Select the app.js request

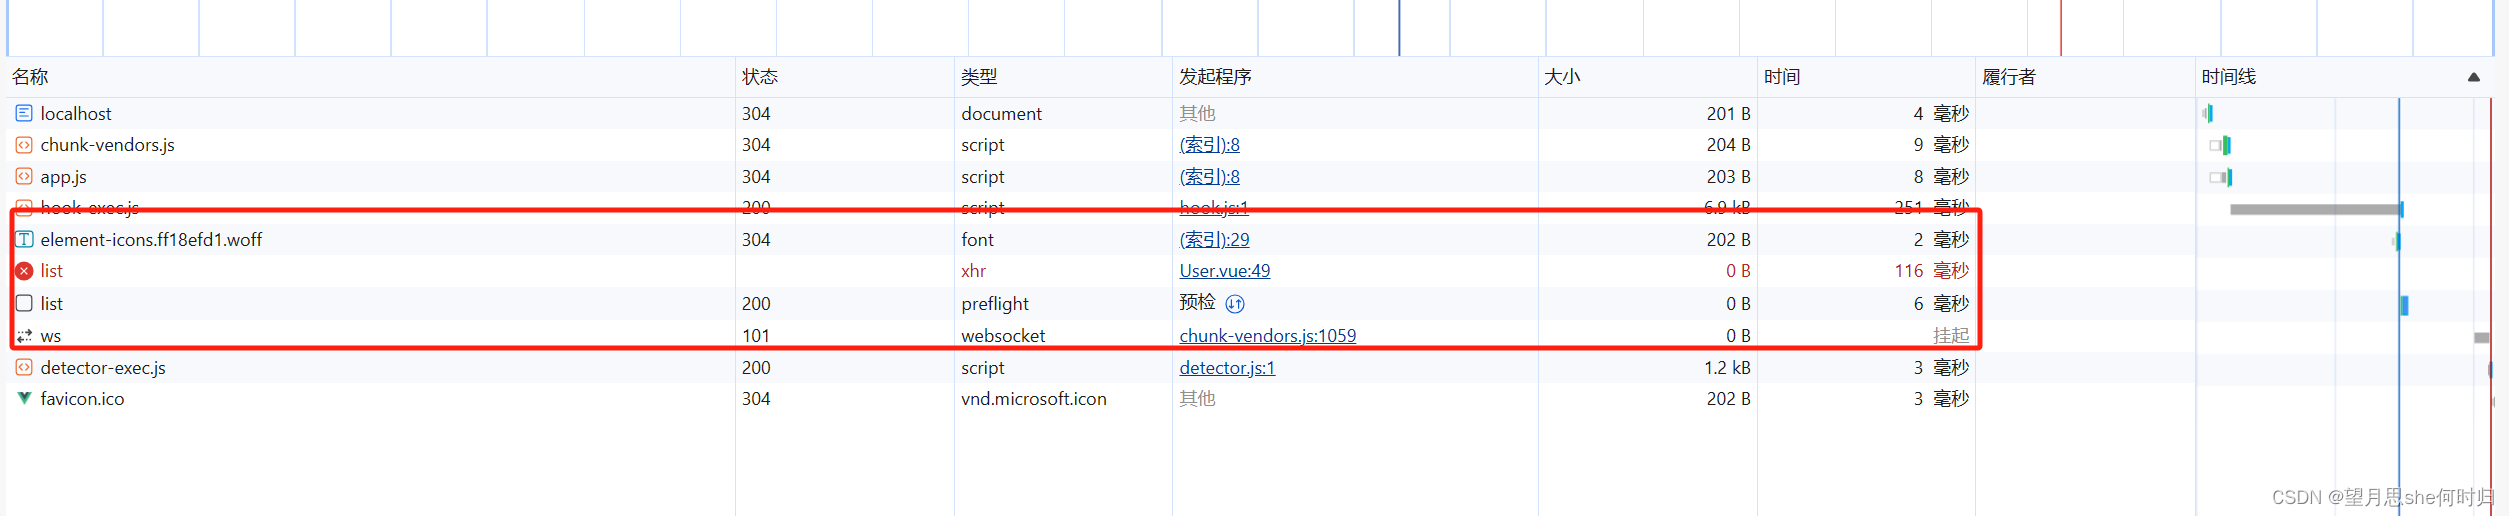click(63, 177)
